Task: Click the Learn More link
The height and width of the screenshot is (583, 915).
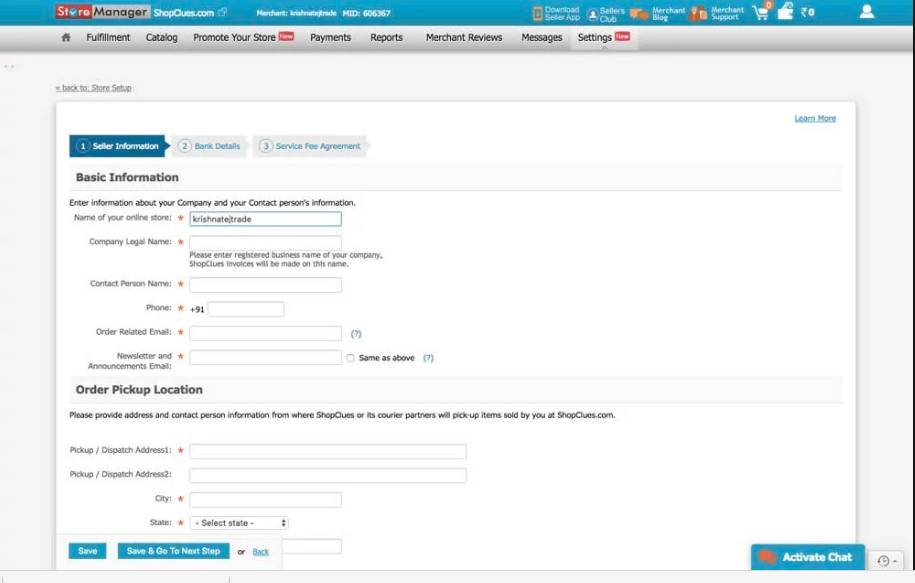Action: pos(815,118)
